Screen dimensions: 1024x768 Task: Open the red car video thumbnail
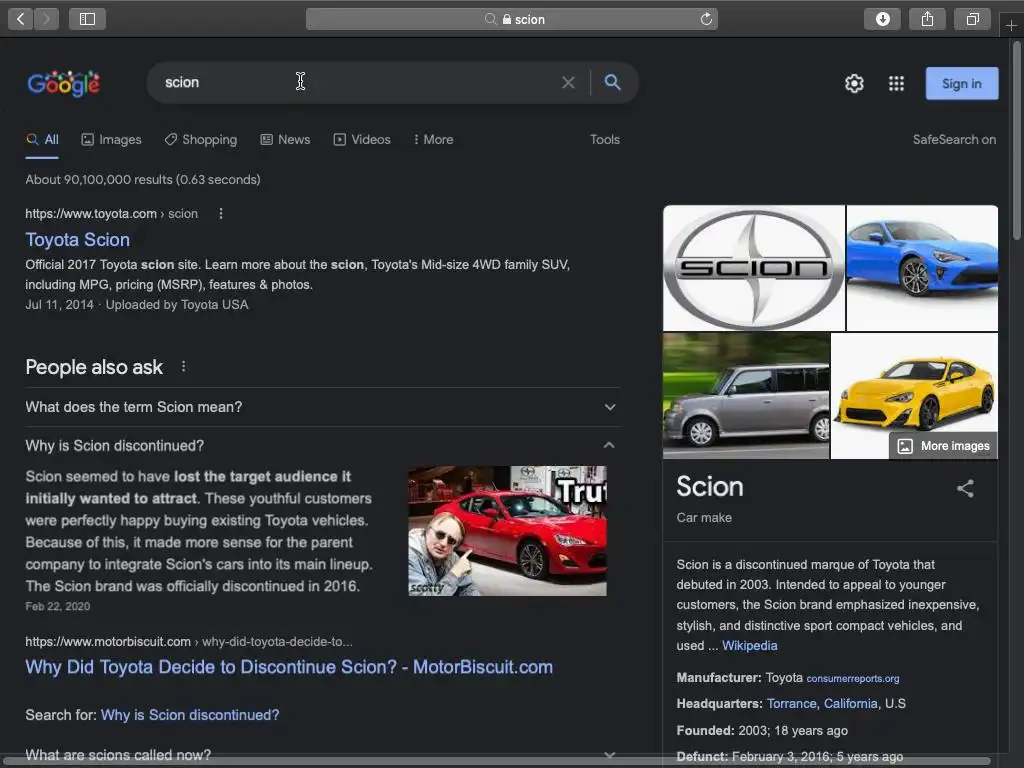pos(507,530)
